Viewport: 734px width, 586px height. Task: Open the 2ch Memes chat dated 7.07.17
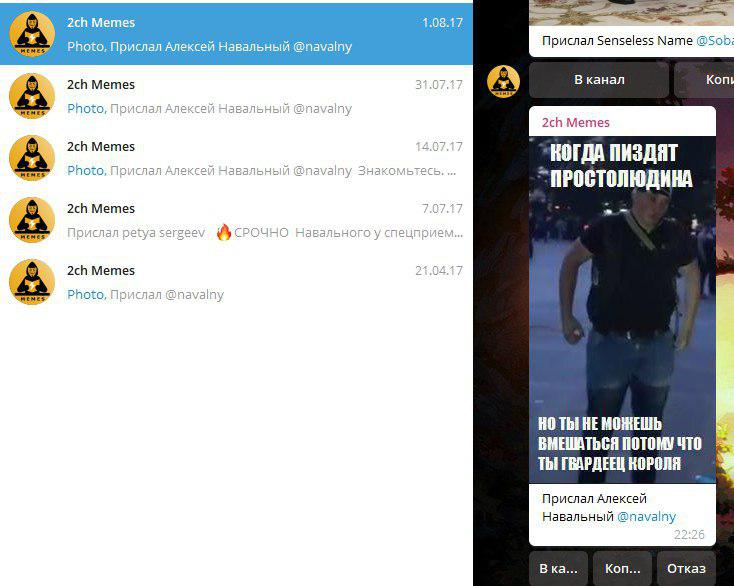(236, 220)
